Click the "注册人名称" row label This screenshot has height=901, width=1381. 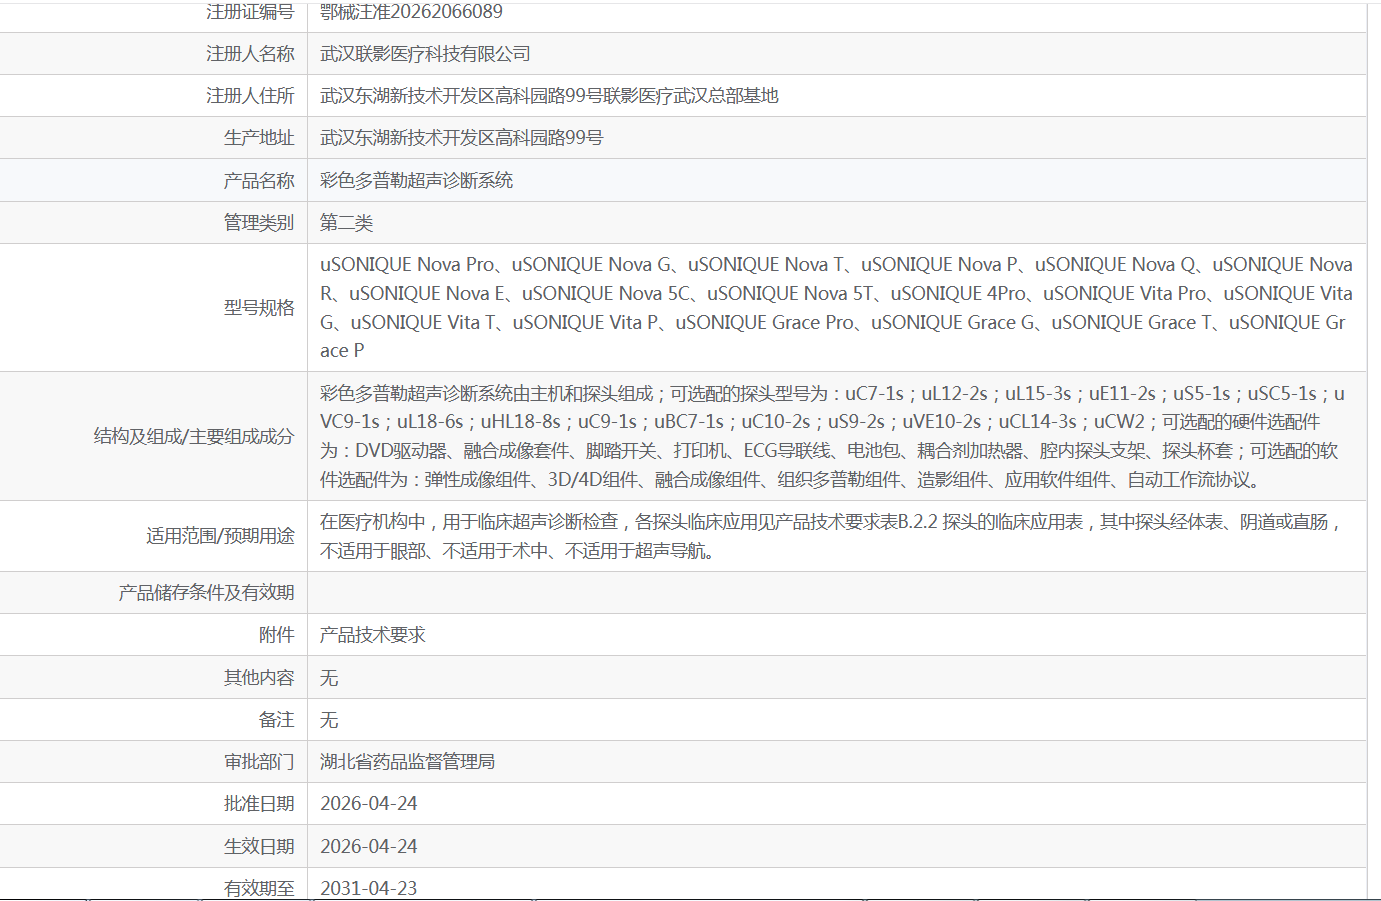coord(250,54)
